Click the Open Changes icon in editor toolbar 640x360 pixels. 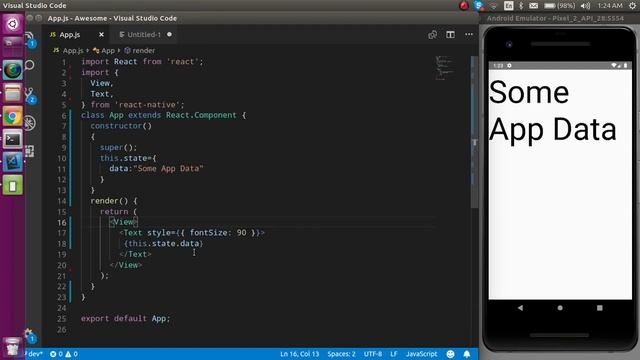point(432,35)
